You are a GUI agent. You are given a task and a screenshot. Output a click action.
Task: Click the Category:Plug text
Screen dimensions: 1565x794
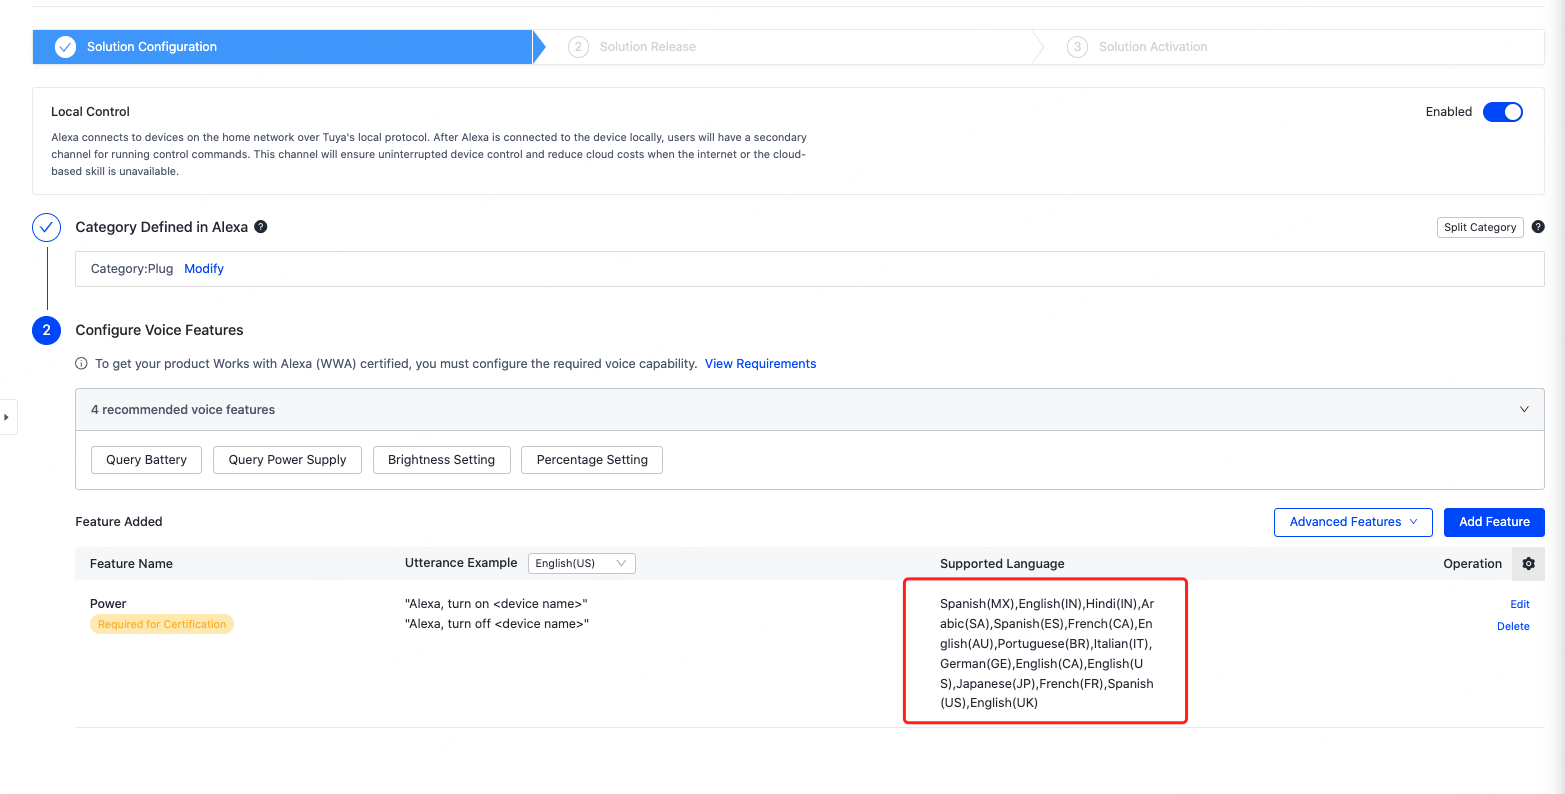coord(132,269)
